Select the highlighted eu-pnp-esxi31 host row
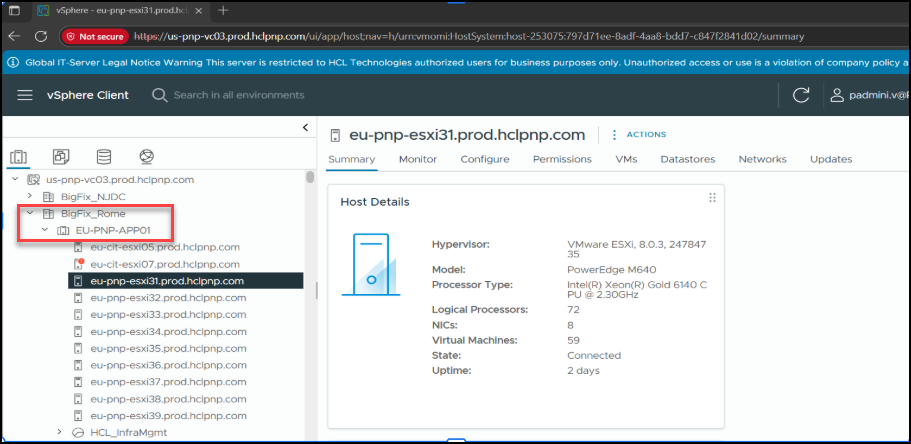The width and height of the screenshot is (911, 444). pyautogui.click(x=186, y=281)
